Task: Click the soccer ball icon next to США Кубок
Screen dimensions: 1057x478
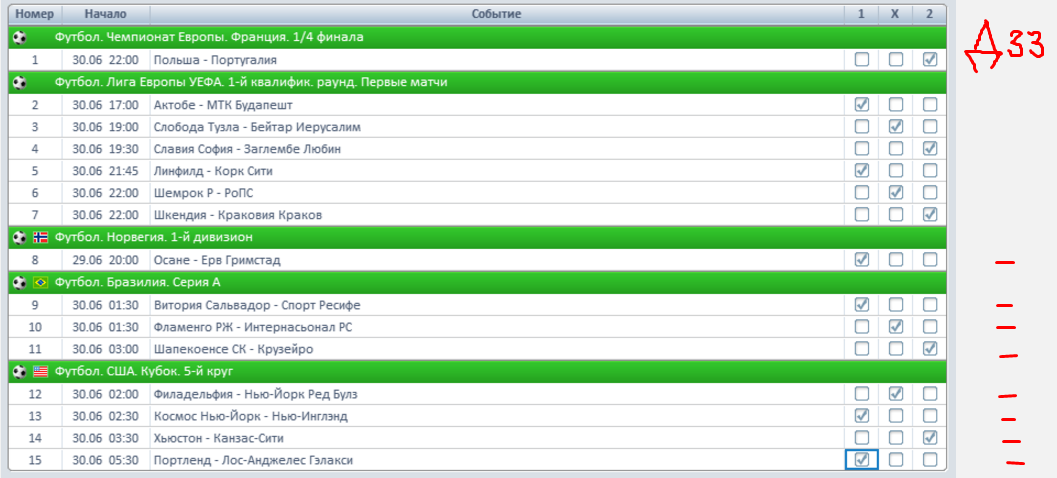Action: (20, 371)
